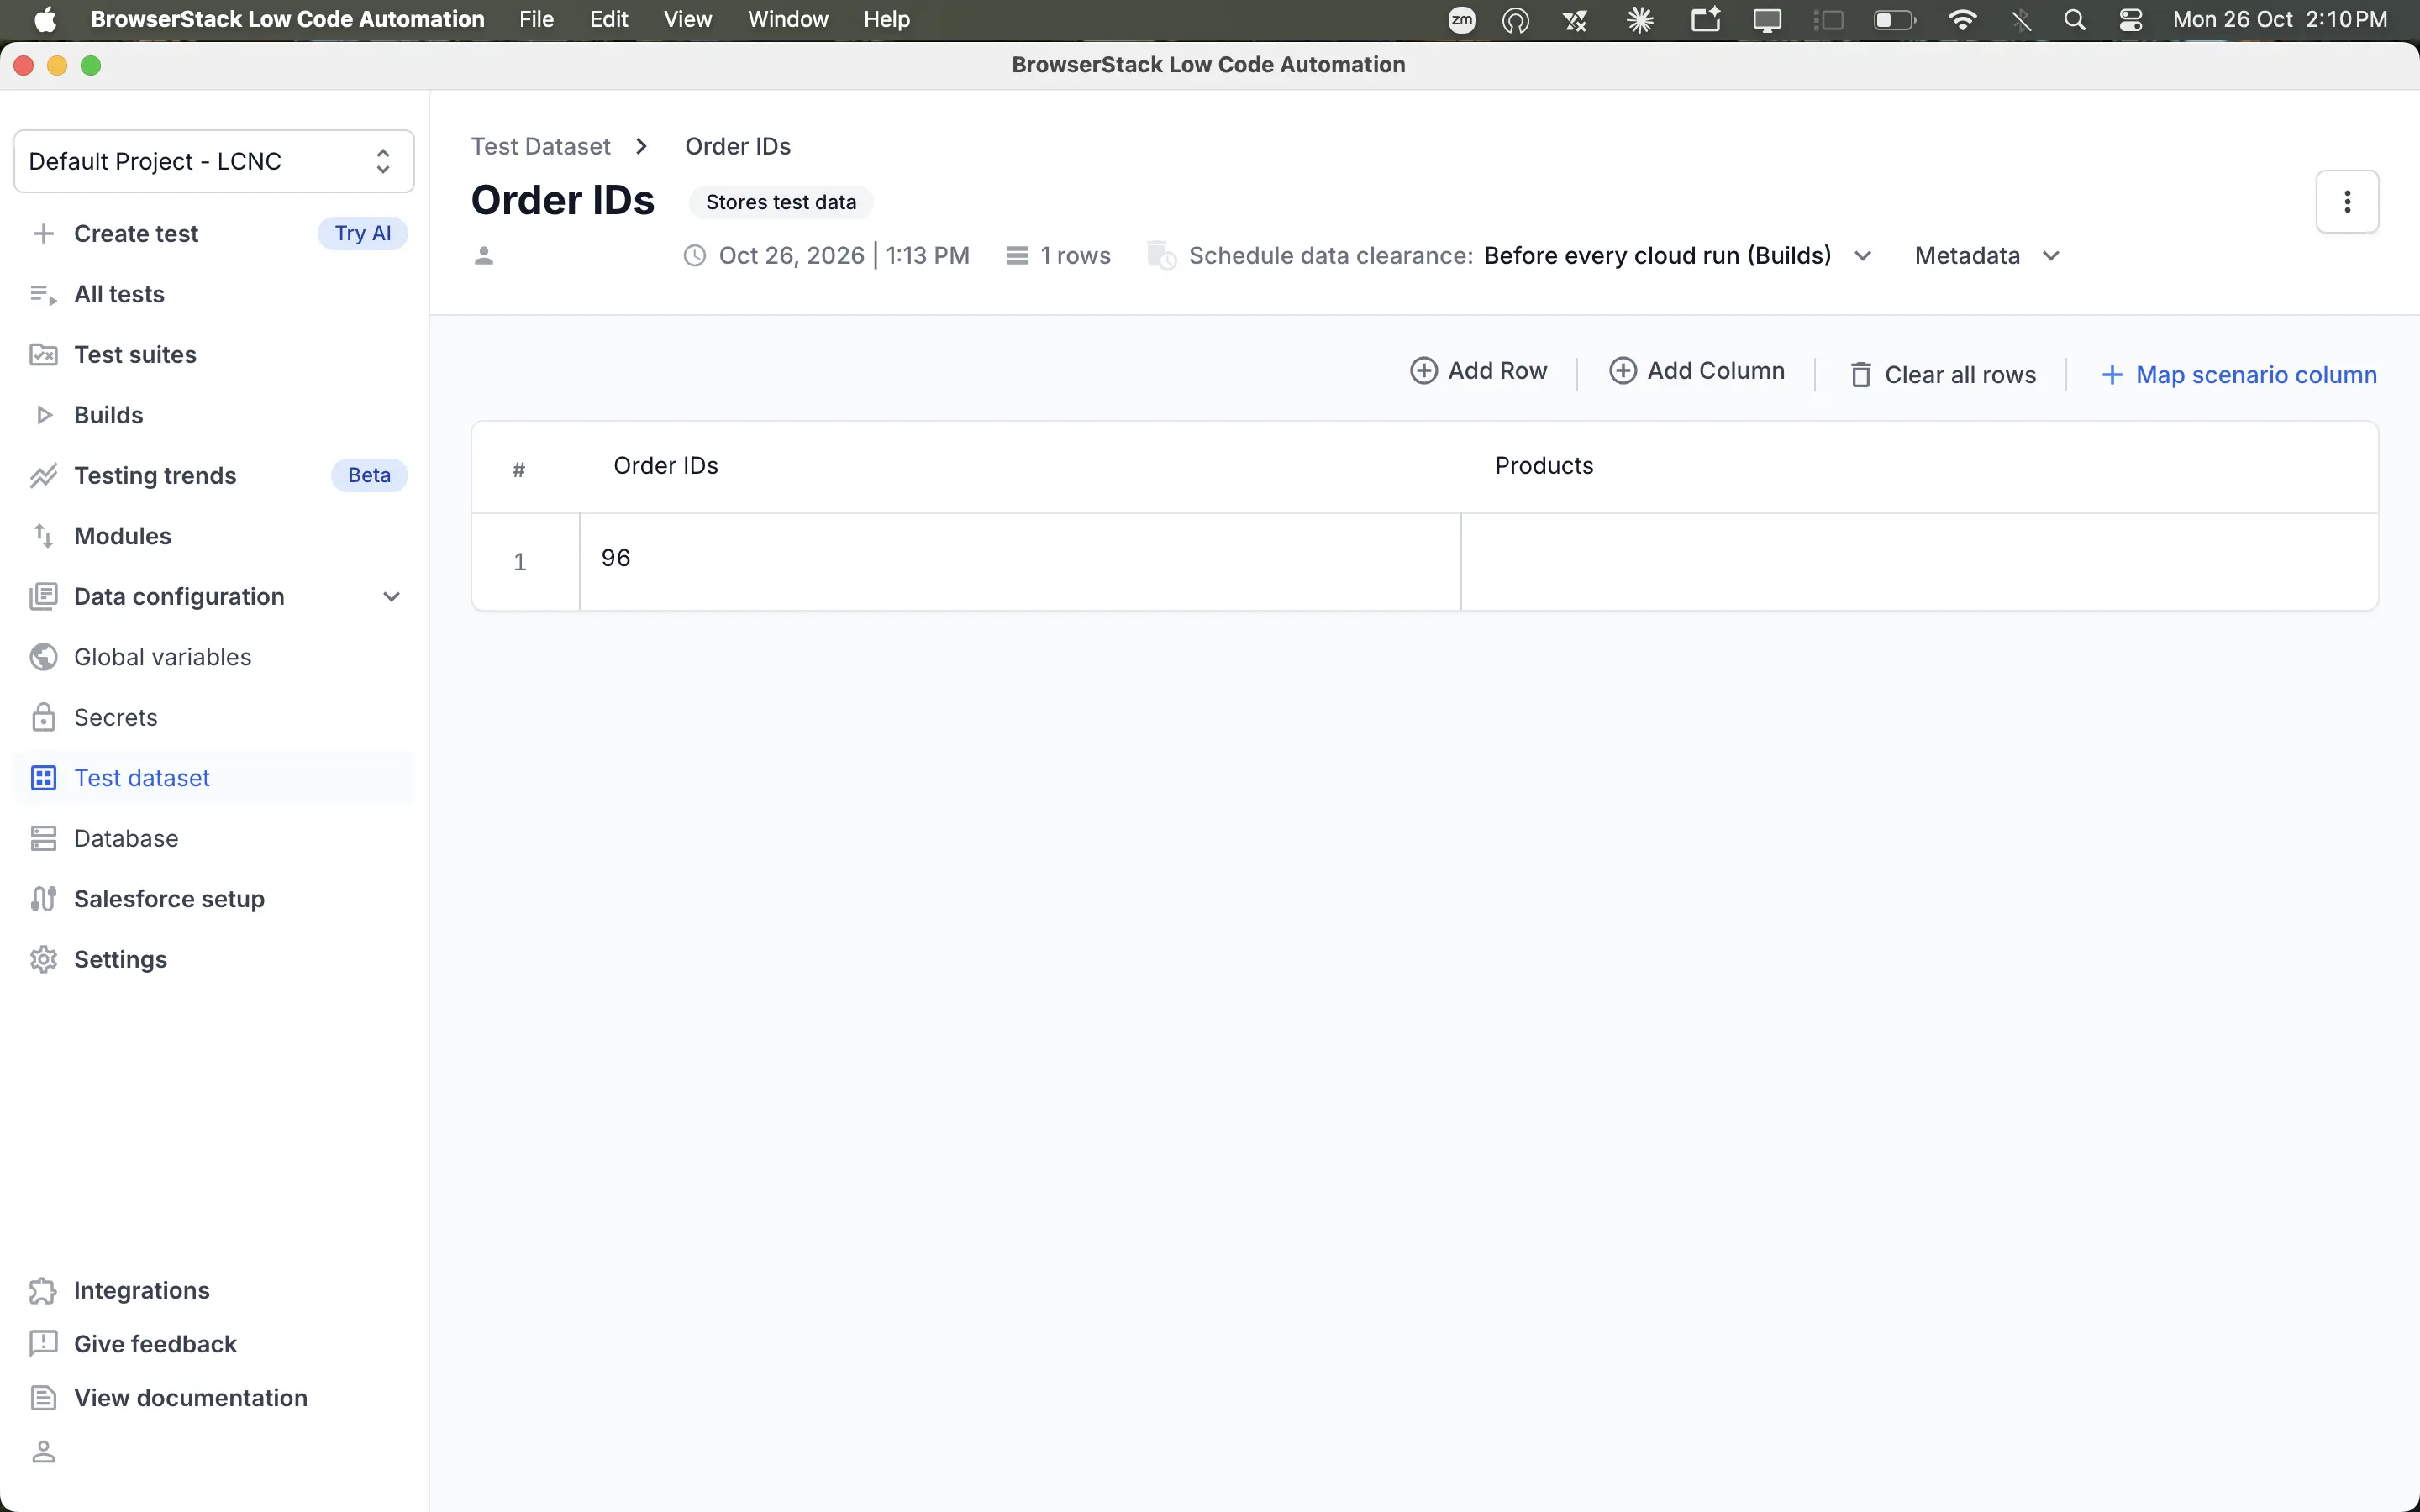Image resolution: width=2420 pixels, height=1512 pixels.
Task: Select the empty Products cell in row 1
Action: pyautogui.click(x=1919, y=561)
